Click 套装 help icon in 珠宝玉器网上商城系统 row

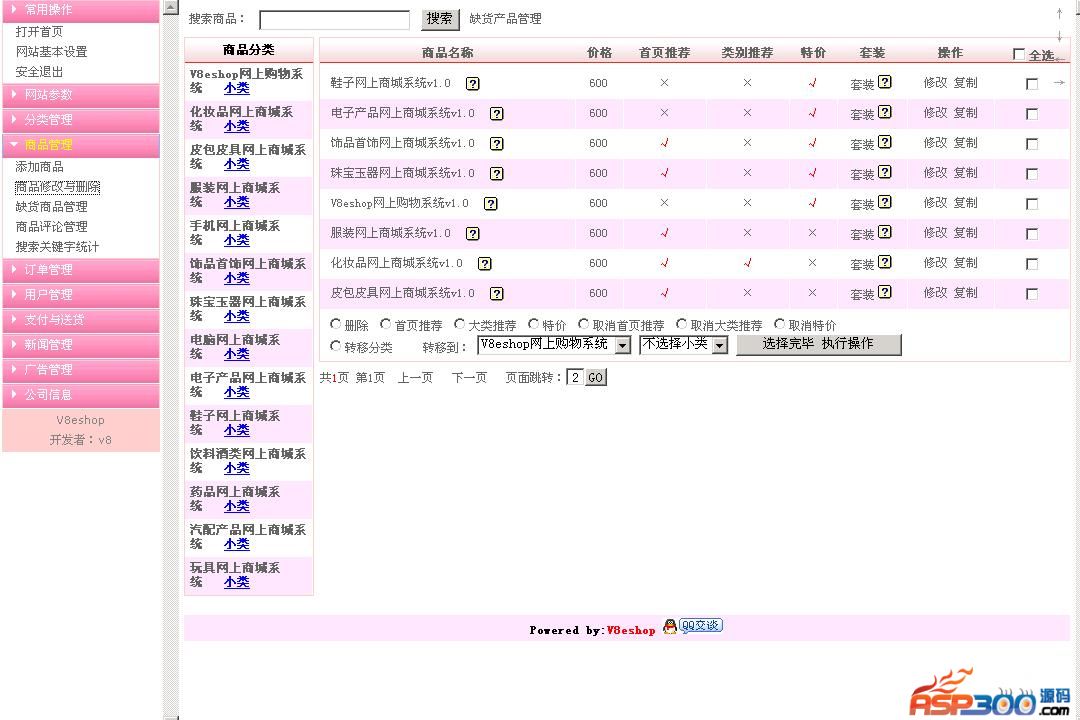[885, 172]
